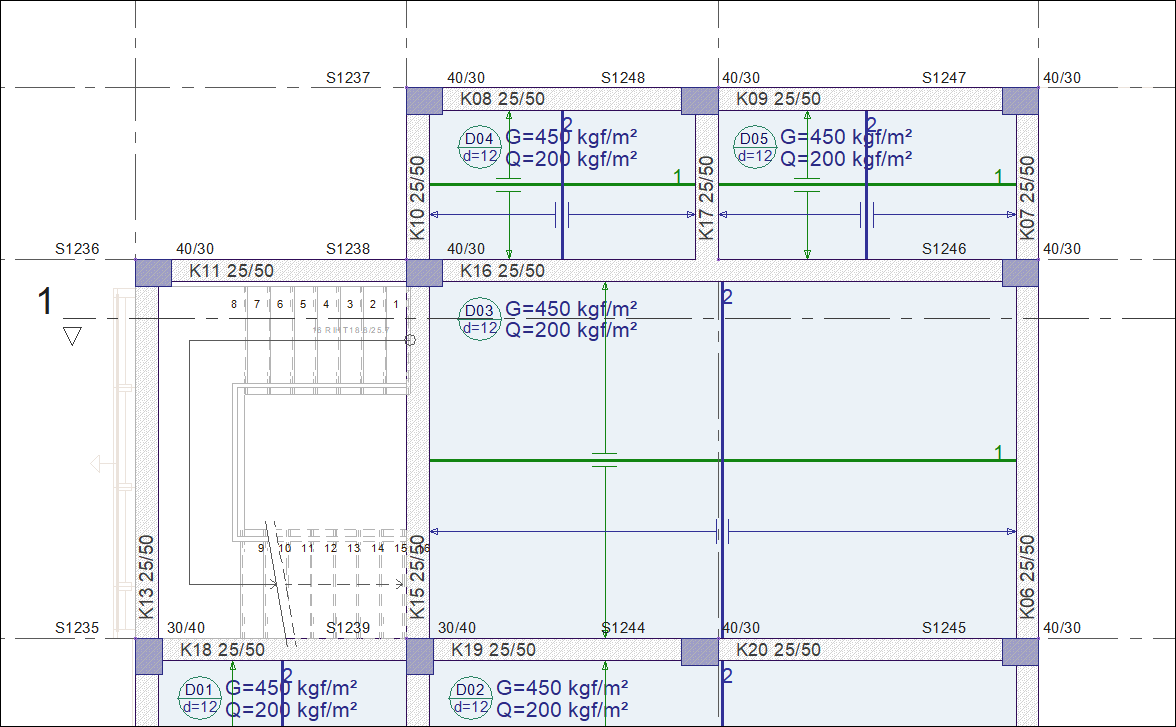Screen dimensions: 1176x727
Task: Click stair step number 5
Action: click(x=303, y=305)
